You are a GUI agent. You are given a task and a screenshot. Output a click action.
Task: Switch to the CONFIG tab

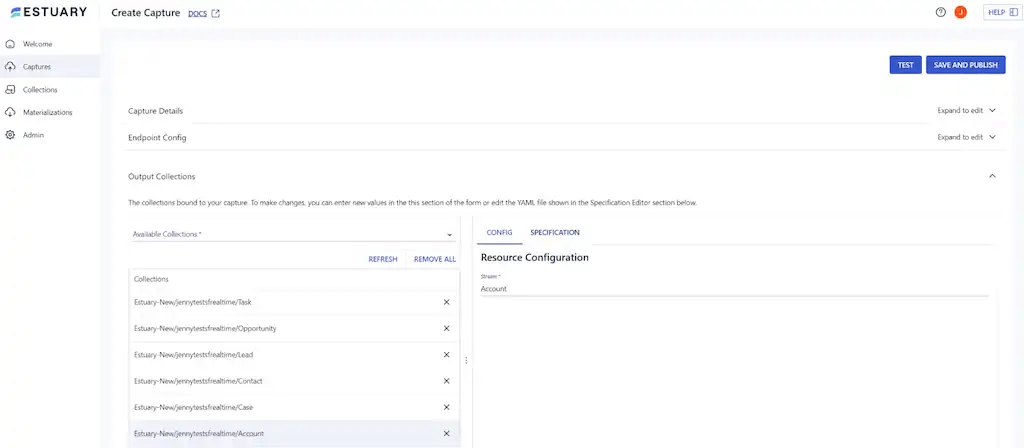click(x=500, y=232)
